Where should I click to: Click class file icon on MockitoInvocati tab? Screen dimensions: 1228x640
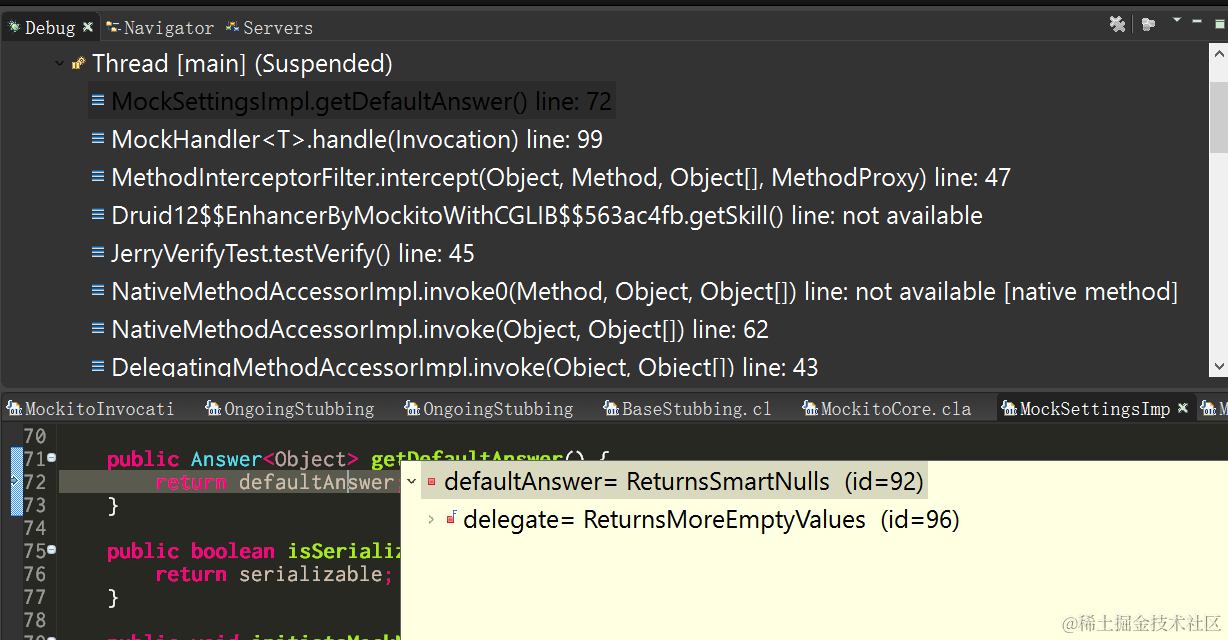[x=14, y=409]
